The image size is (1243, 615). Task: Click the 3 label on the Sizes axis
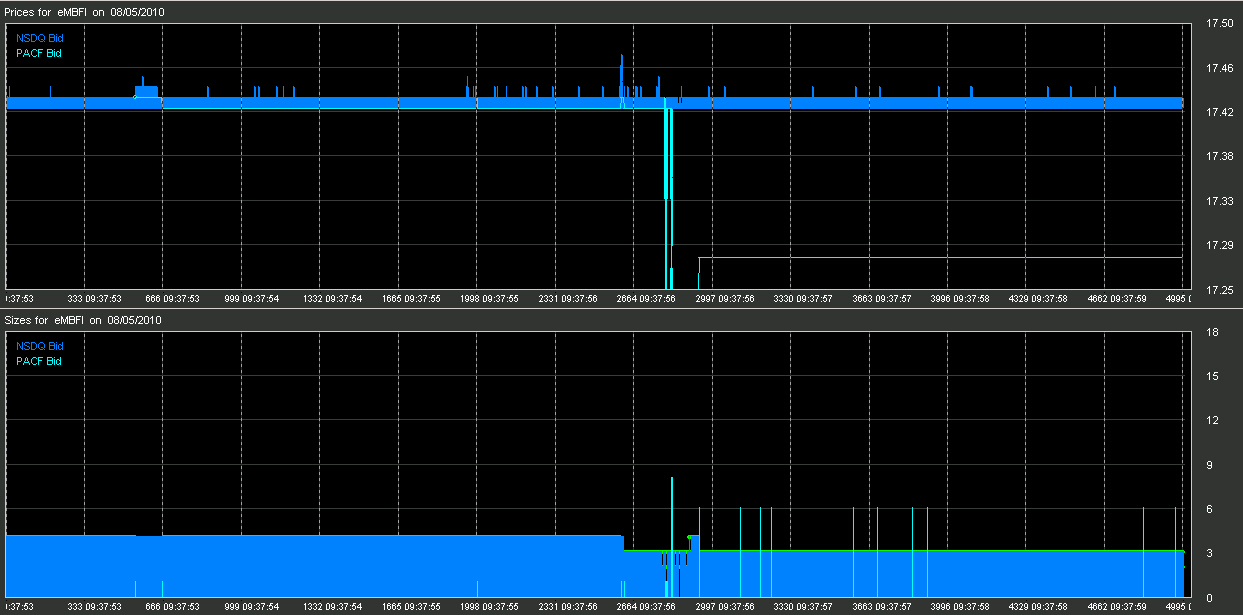1209,553
